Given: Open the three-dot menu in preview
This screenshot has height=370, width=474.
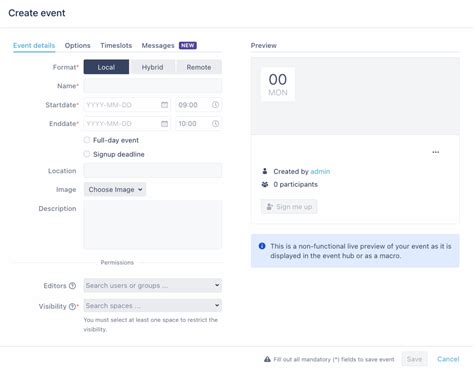Looking at the screenshot, I should [435, 152].
